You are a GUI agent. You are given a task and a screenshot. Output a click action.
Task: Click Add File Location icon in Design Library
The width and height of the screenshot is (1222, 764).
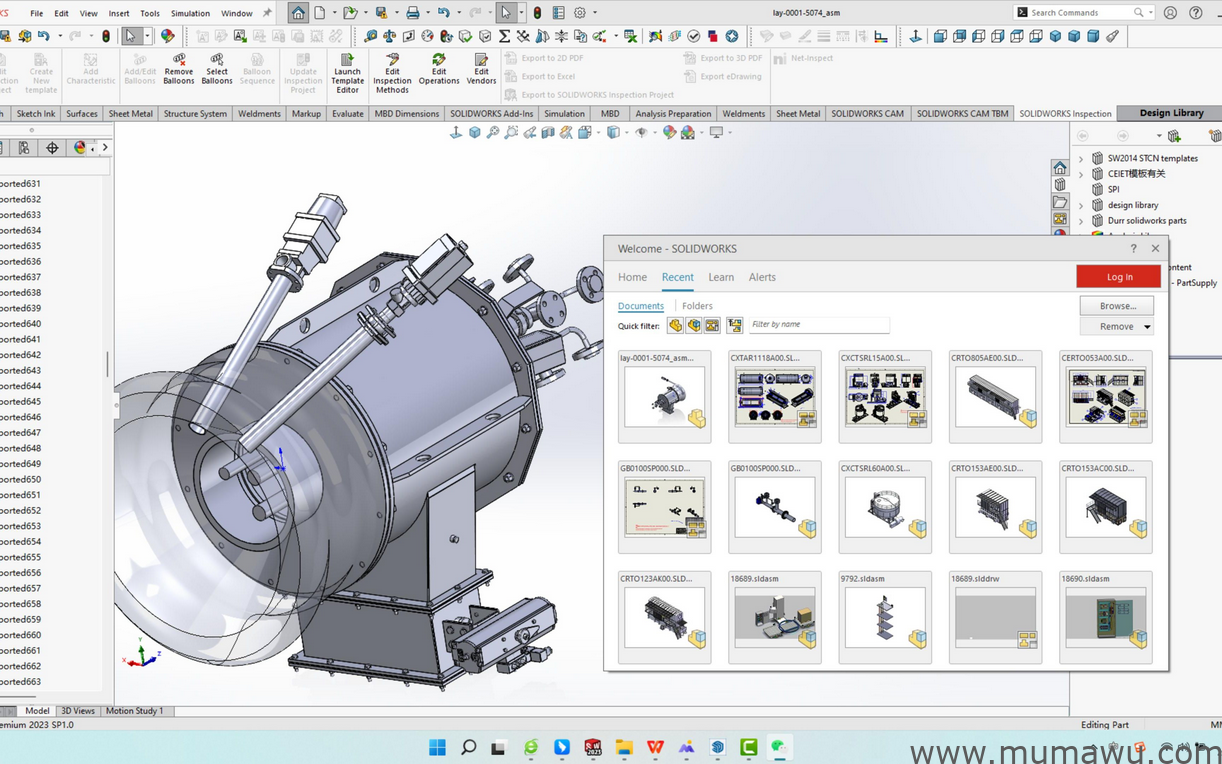point(1174,135)
